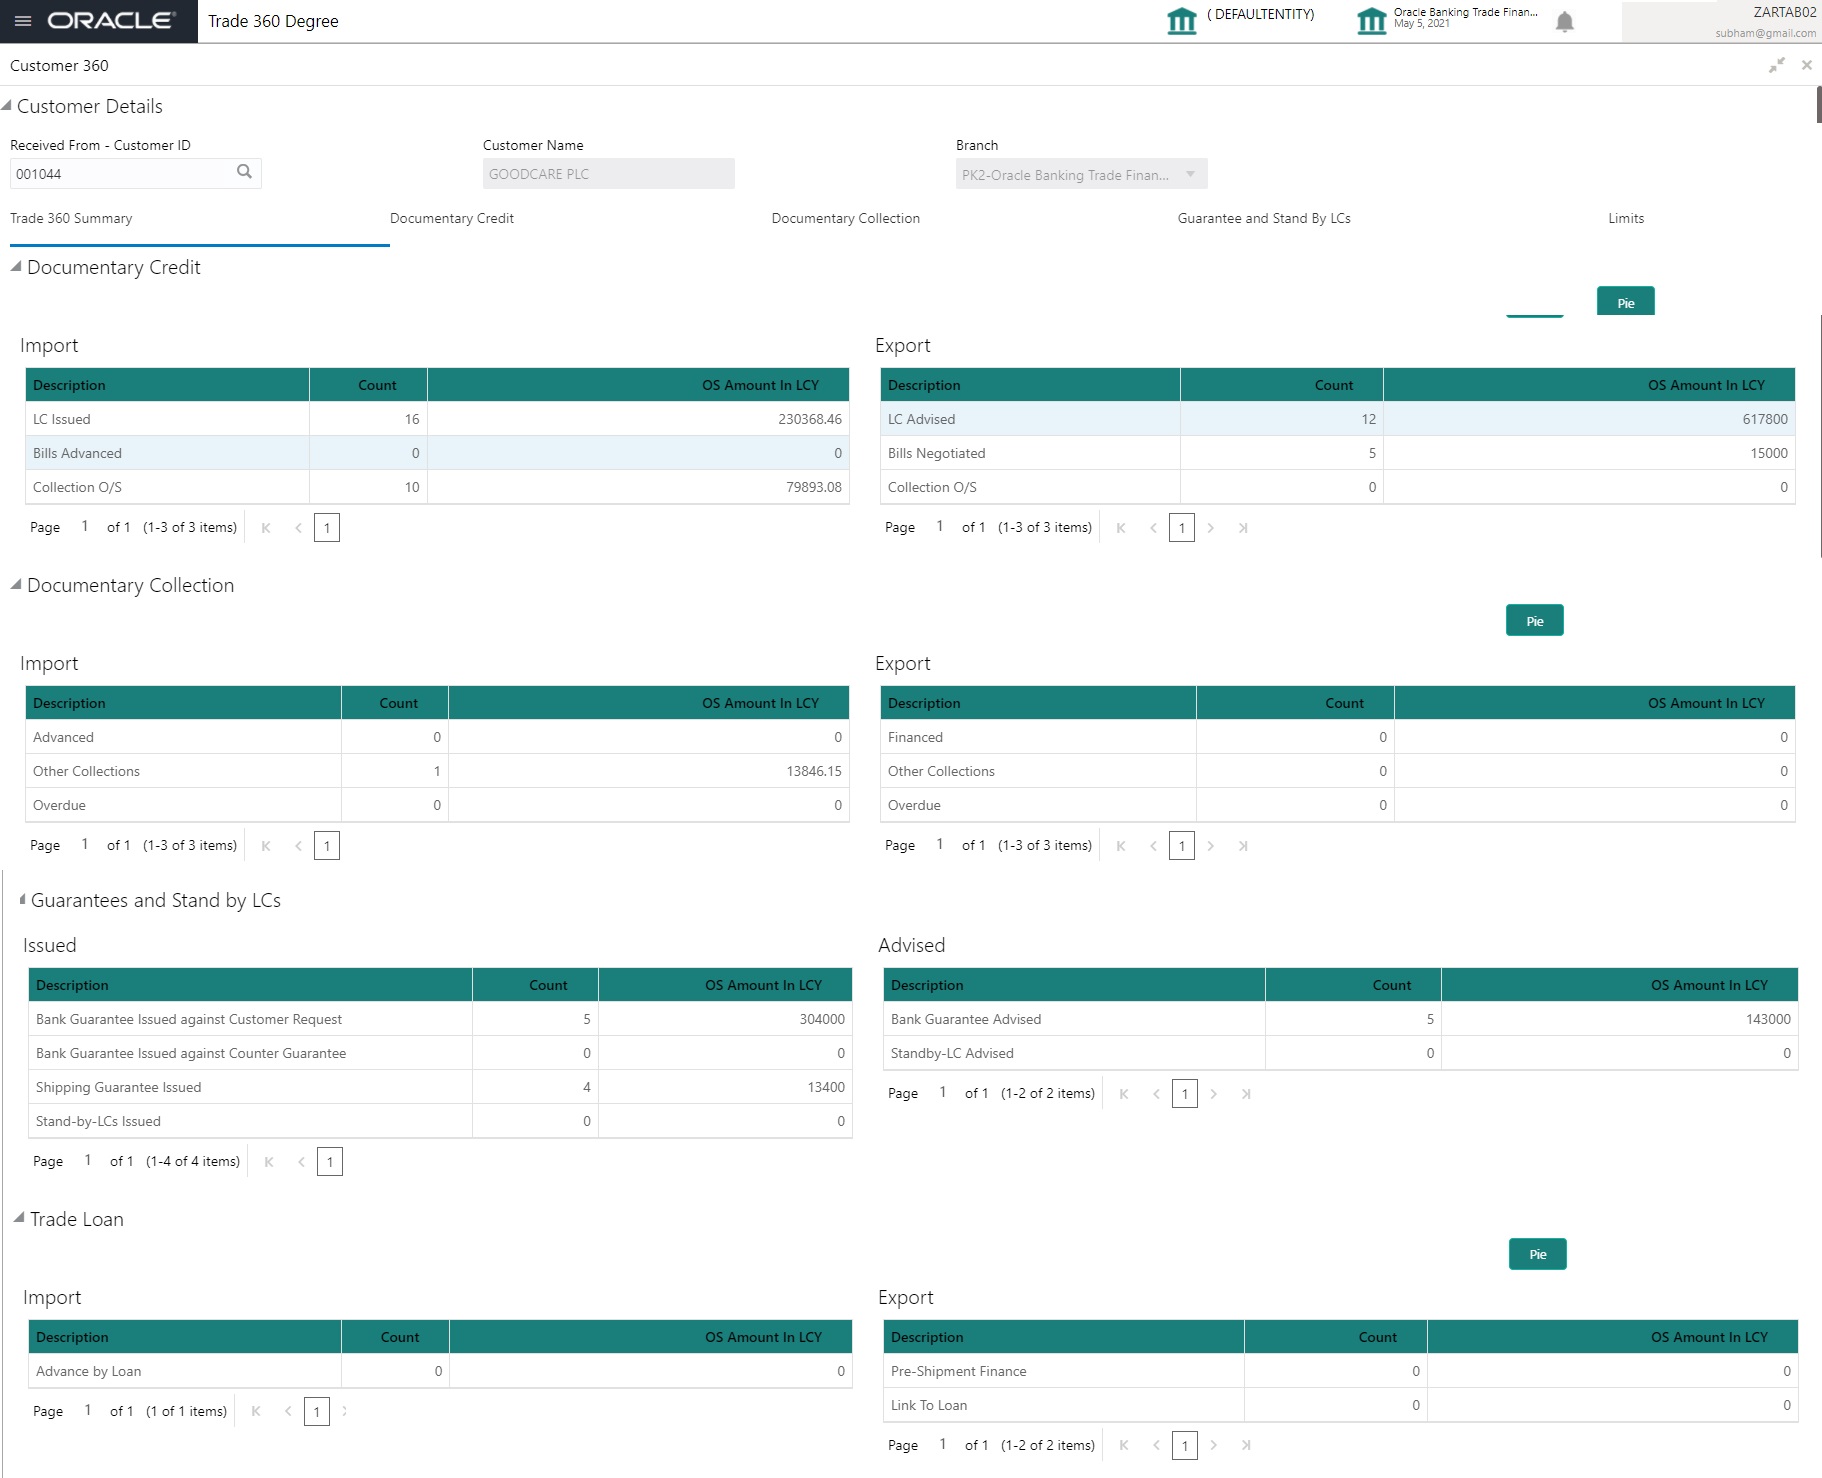The width and height of the screenshot is (1822, 1478).
Task: Select Bank Guarantee Issued against Customer Request row
Action: coord(440,1019)
